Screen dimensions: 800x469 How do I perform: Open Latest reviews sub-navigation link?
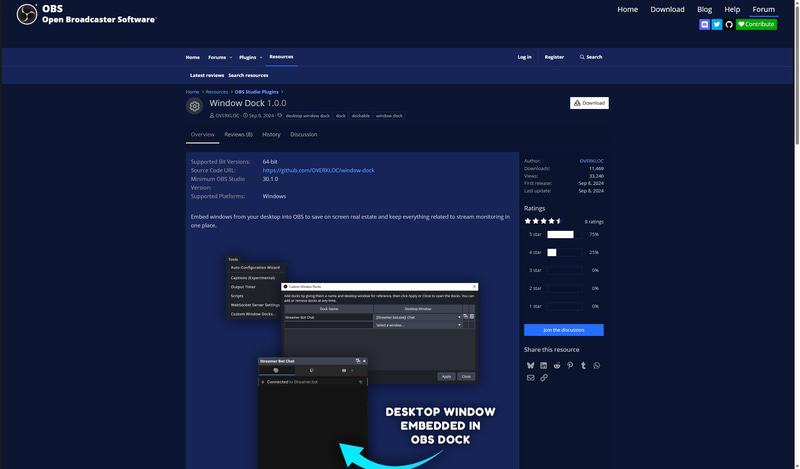coord(207,75)
